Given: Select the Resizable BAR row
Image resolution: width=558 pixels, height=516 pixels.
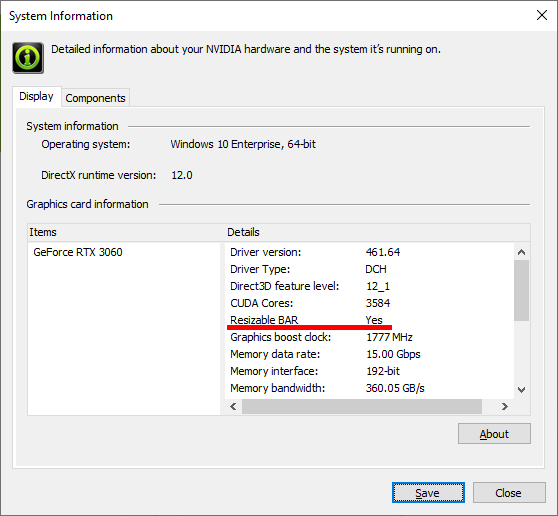Looking at the screenshot, I should click(x=370, y=320).
